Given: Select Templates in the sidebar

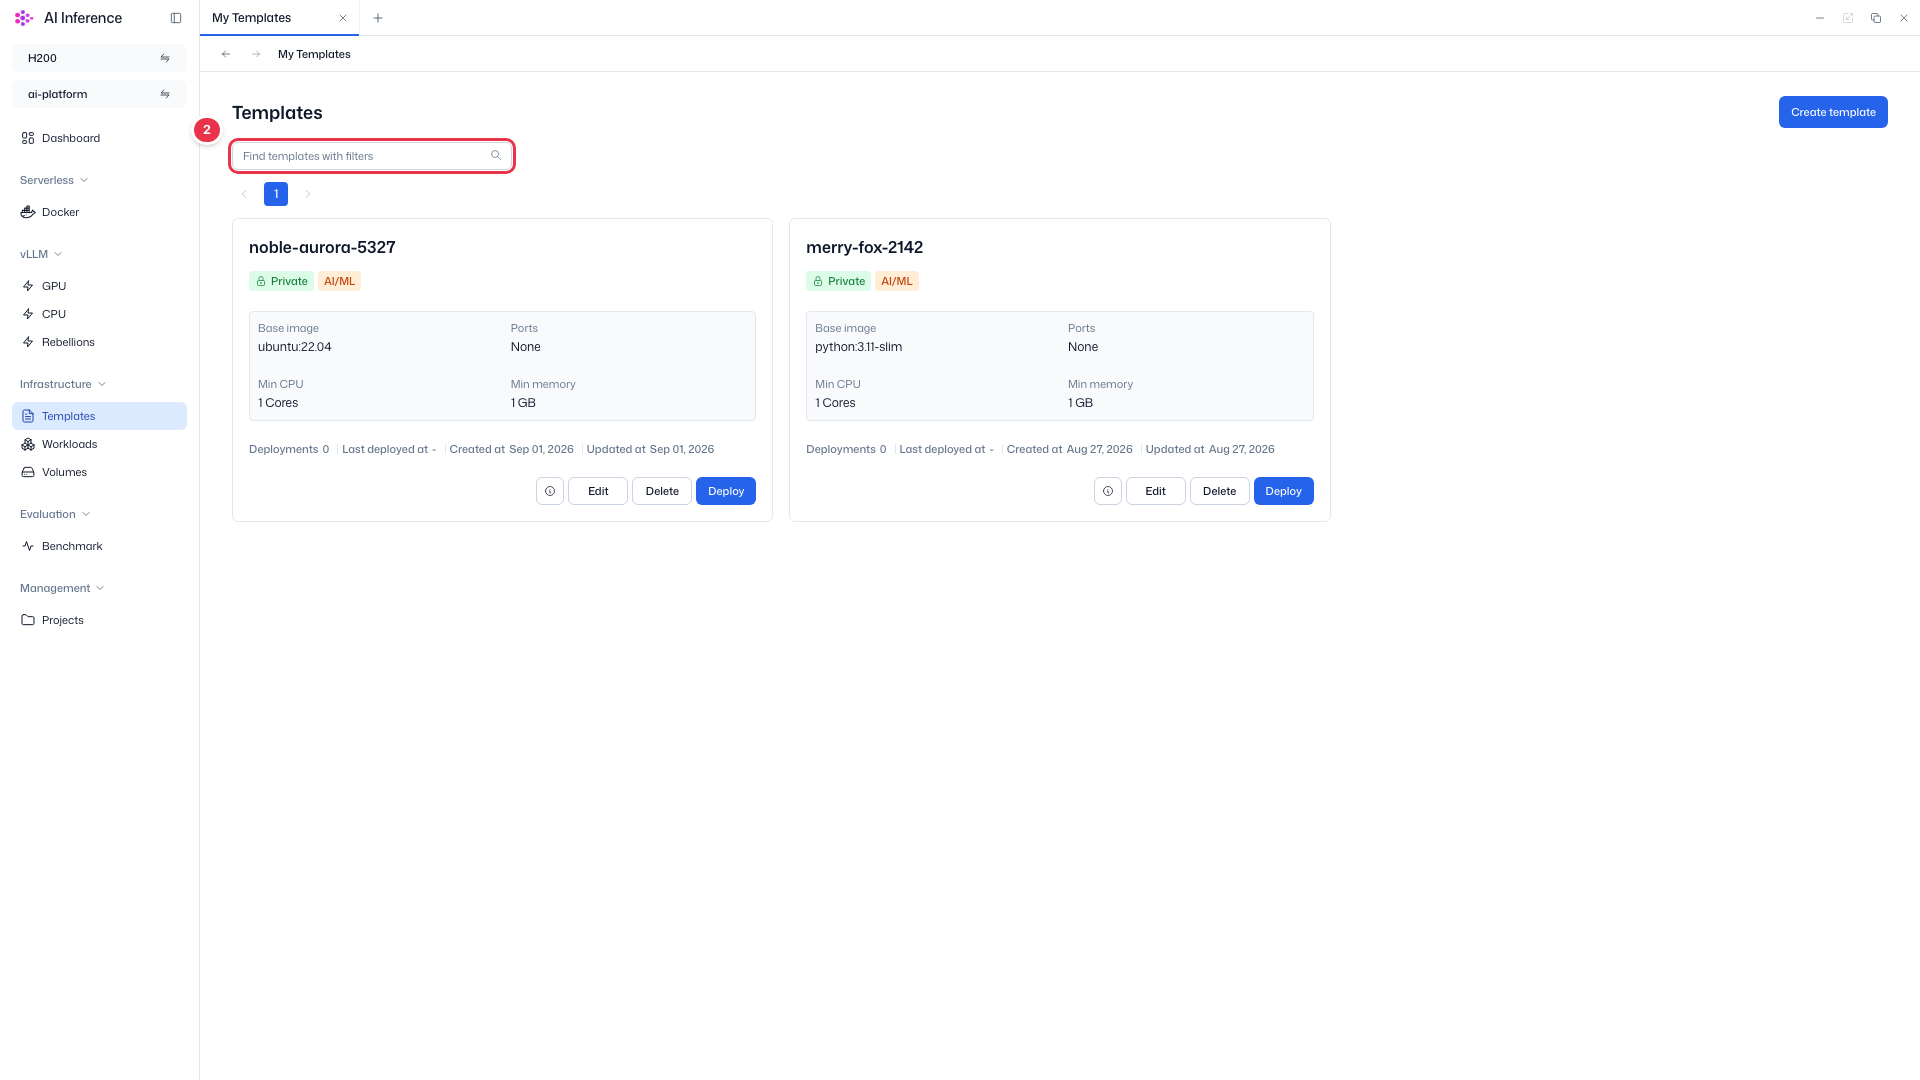Looking at the screenshot, I should pyautogui.click(x=99, y=416).
